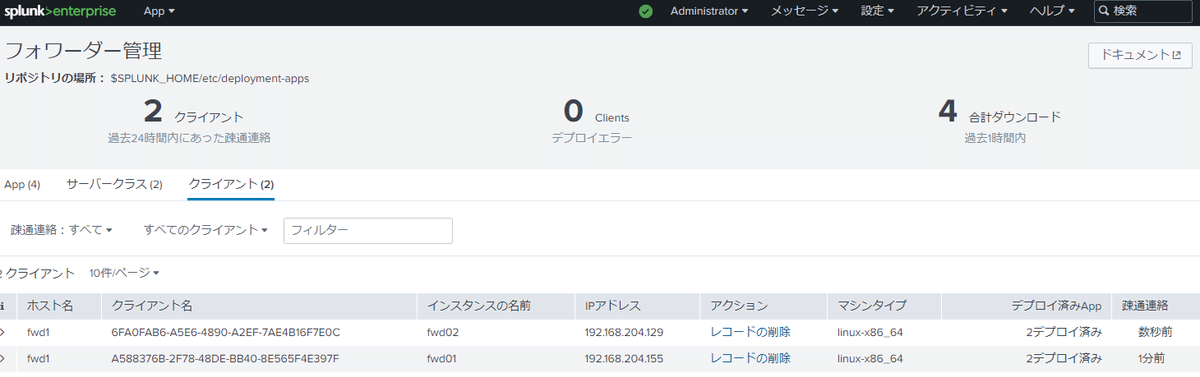1200x377 pixels.
Task: Open the すべてのクライアント dropdown
Action: click(x=205, y=230)
